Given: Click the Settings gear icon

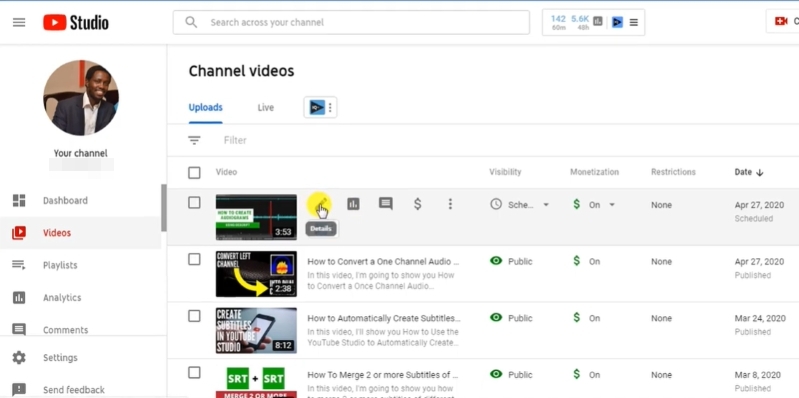Looking at the screenshot, I should (x=19, y=358).
